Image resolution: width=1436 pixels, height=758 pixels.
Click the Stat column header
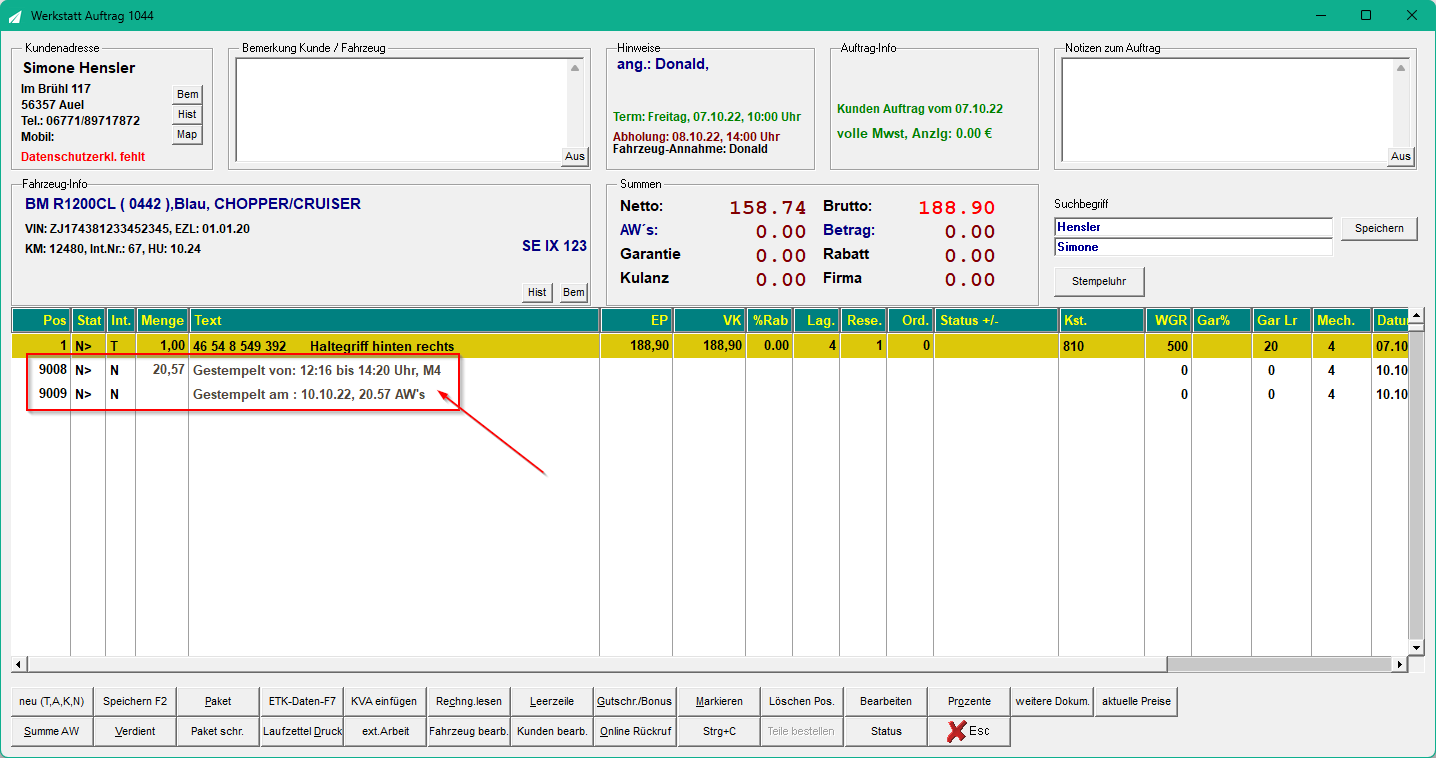click(89, 320)
